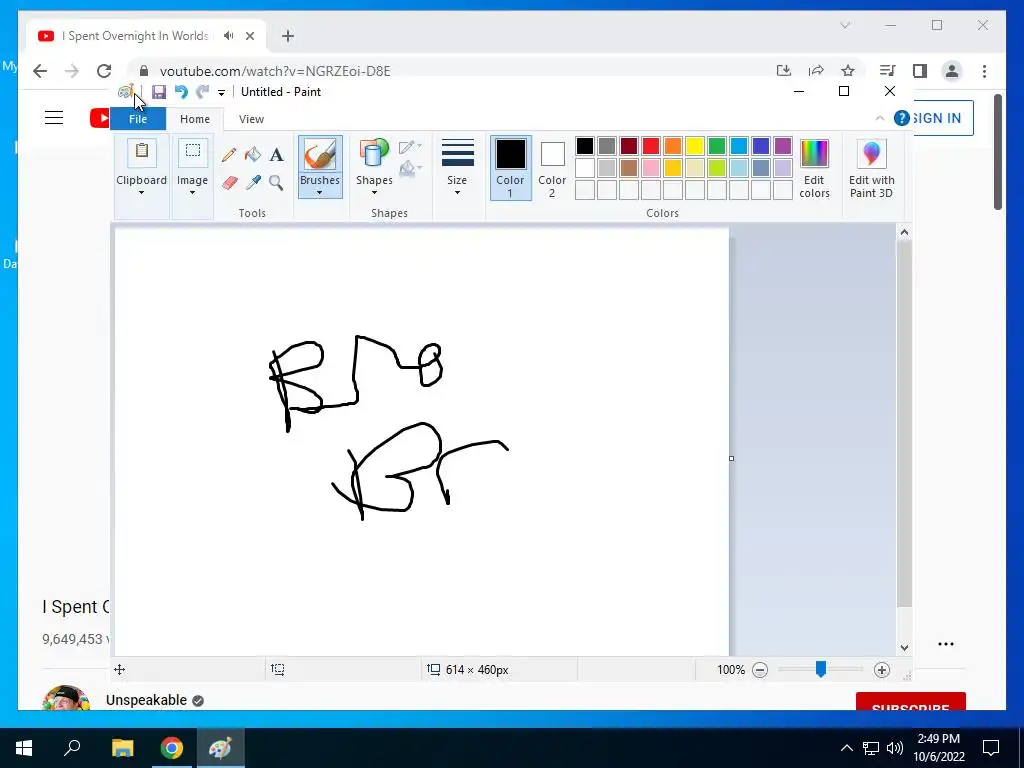Click the Undo arrow in Paint

coord(181,92)
